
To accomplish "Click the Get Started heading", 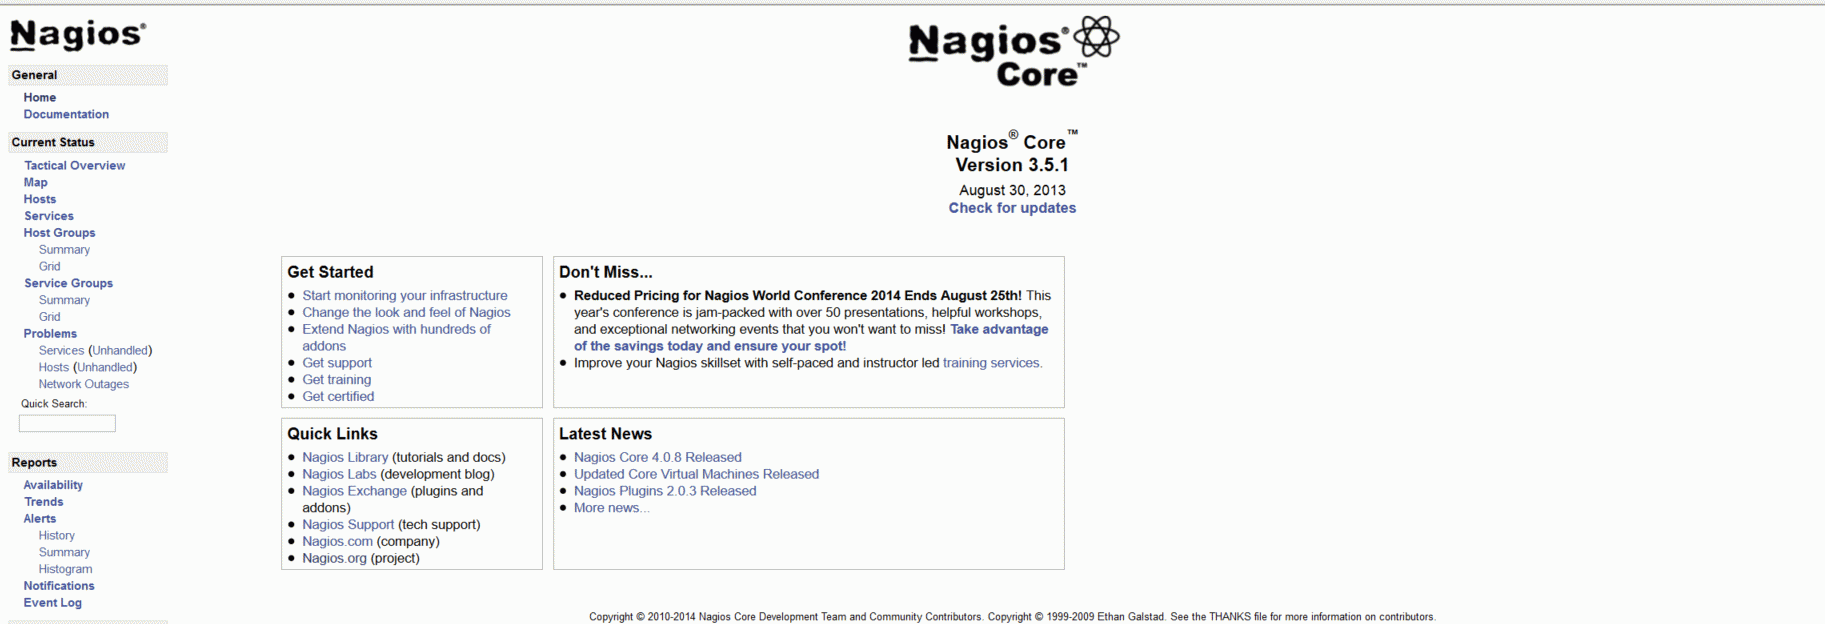I will pyautogui.click(x=330, y=272).
